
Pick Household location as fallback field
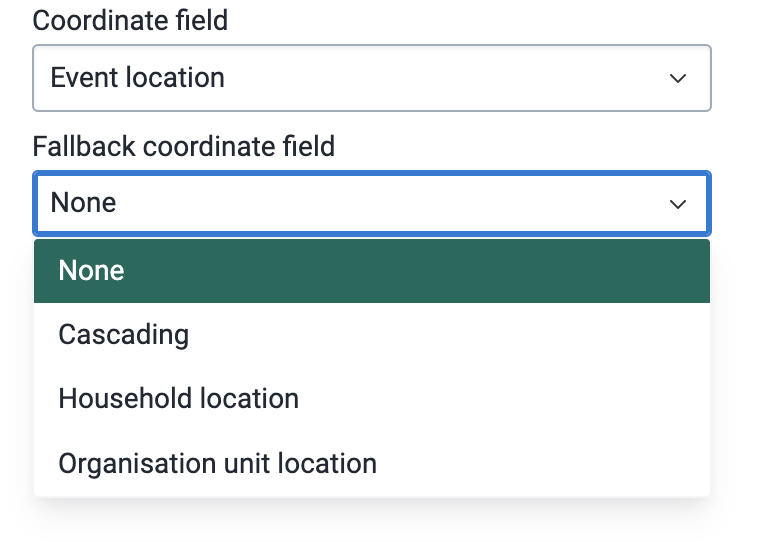pyautogui.click(x=372, y=399)
